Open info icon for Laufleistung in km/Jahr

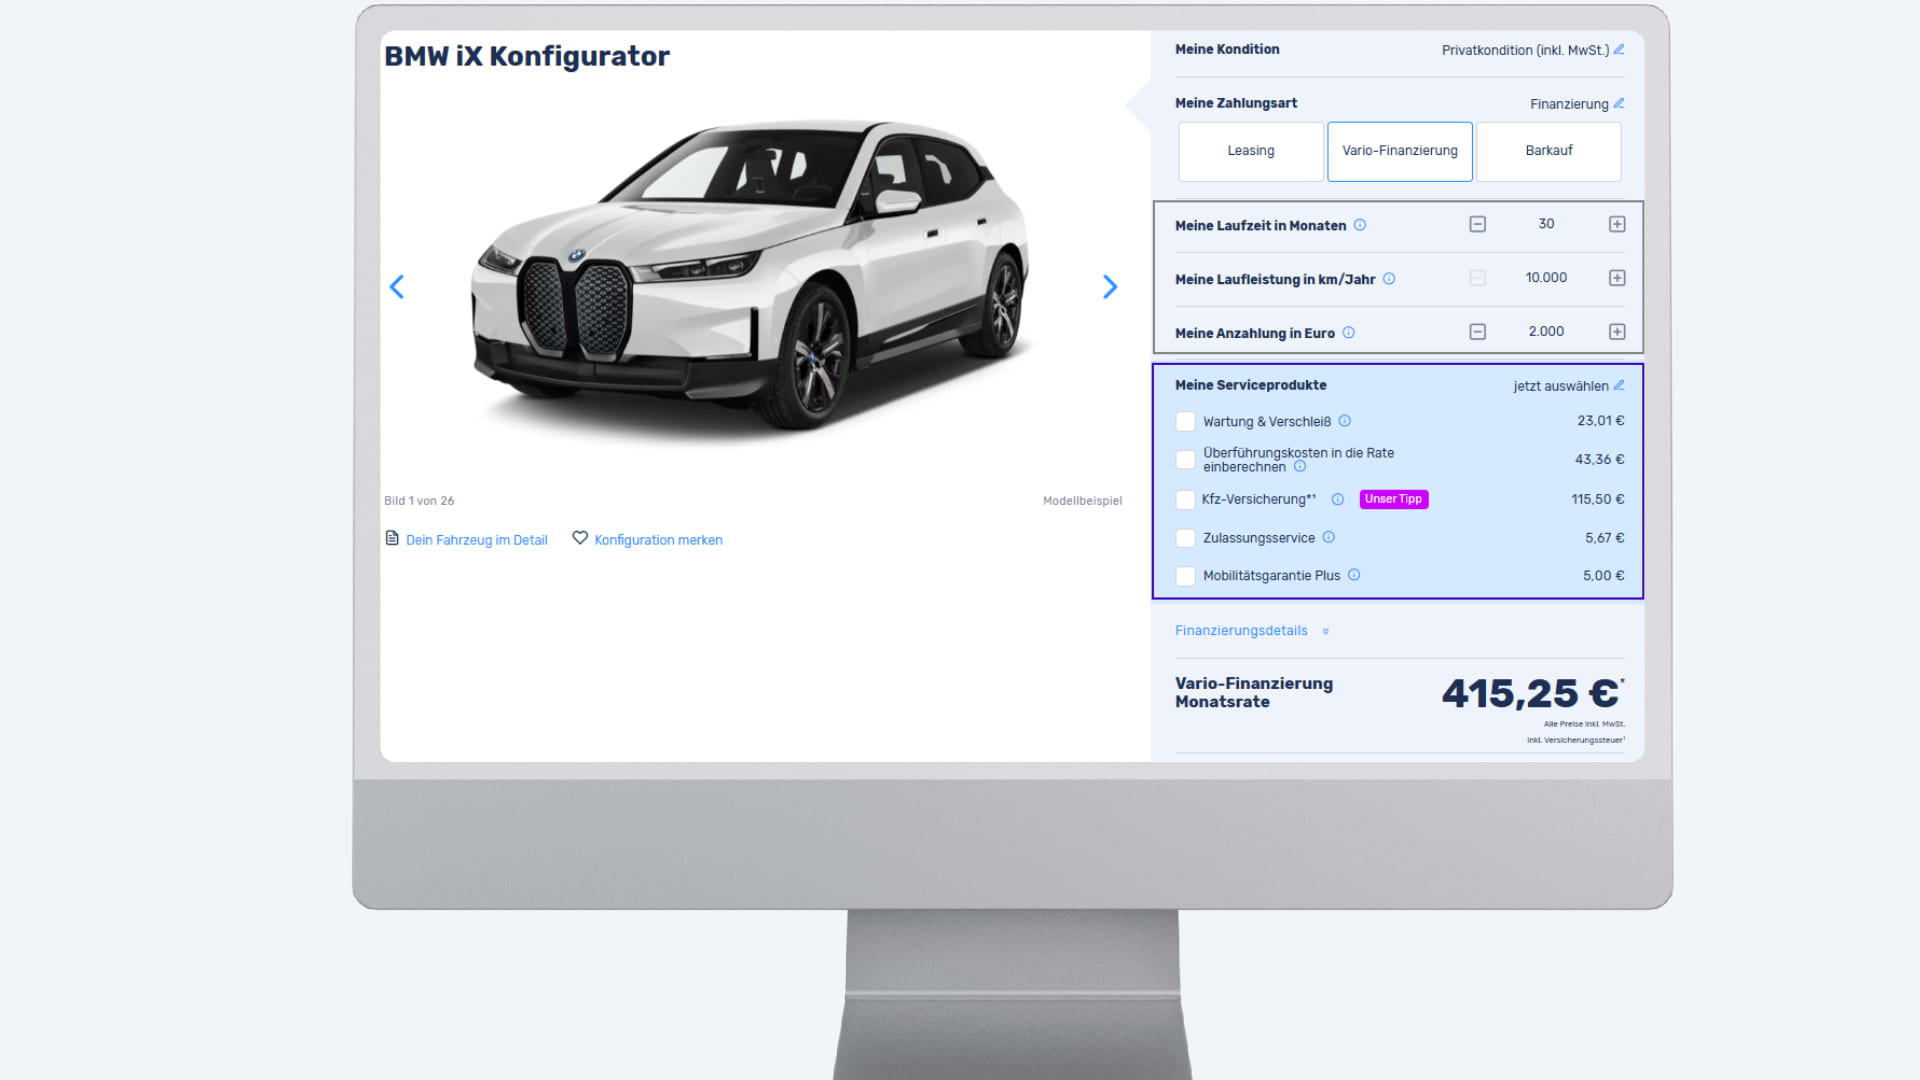[x=1389, y=279]
